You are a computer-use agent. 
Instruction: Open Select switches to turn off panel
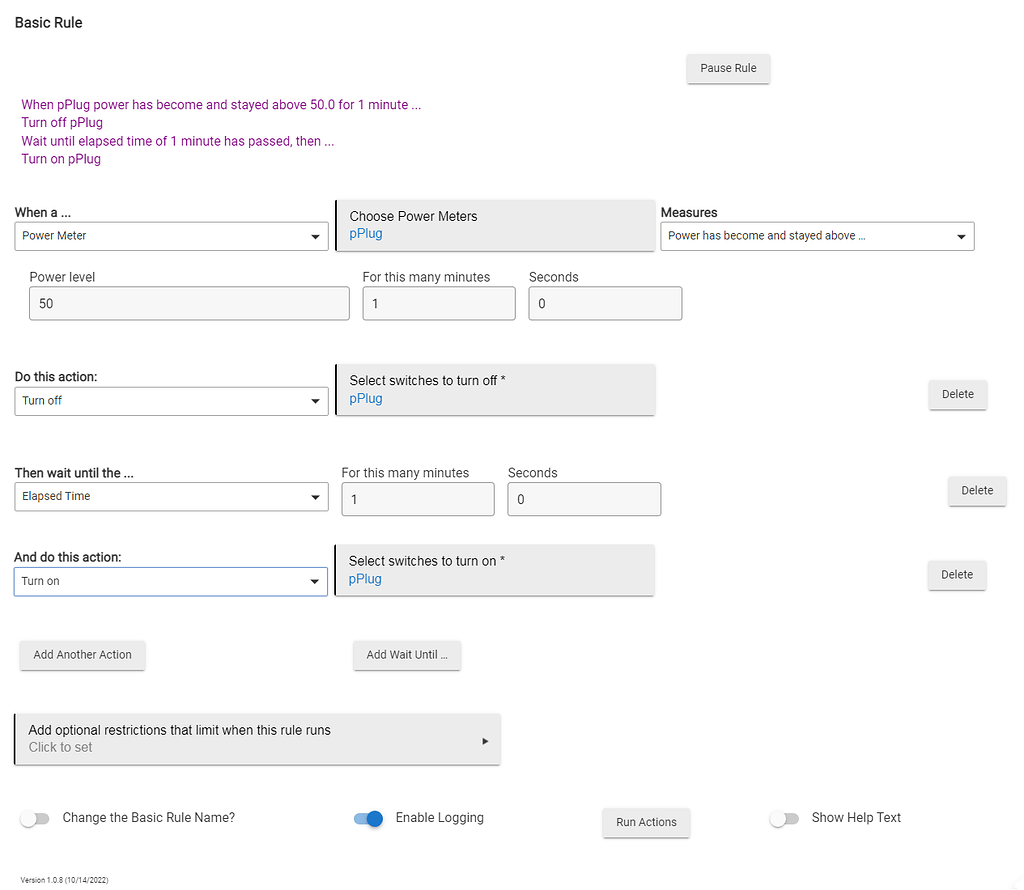[x=494, y=390]
